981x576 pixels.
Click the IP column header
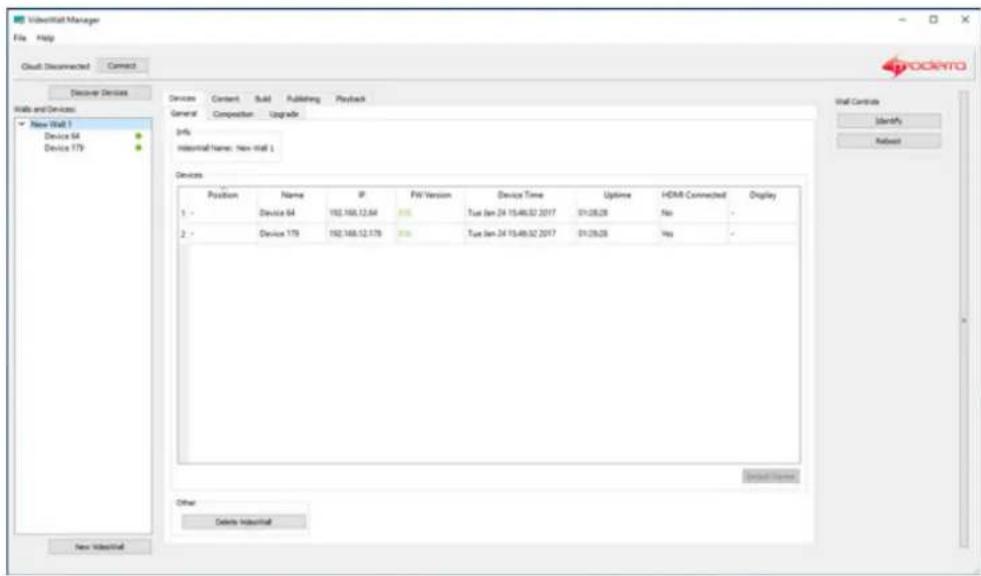[x=362, y=195]
